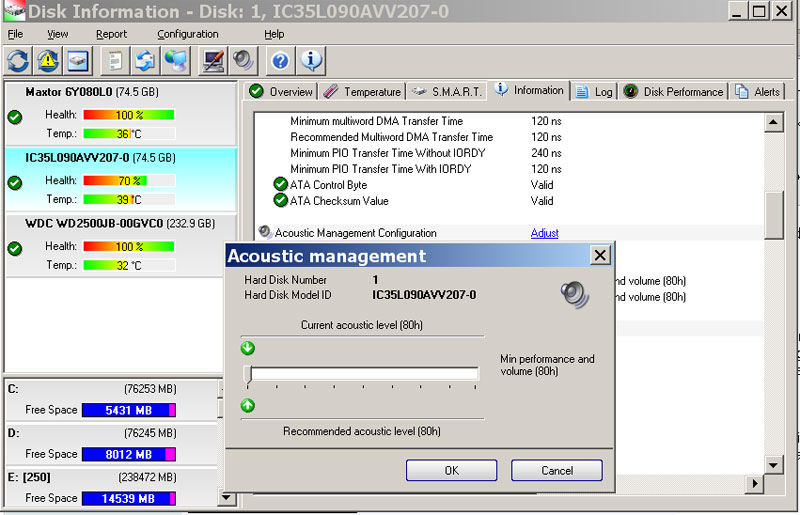The height and width of the screenshot is (515, 800).
Task: Open the Configuration menu
Action: point(187,34)
